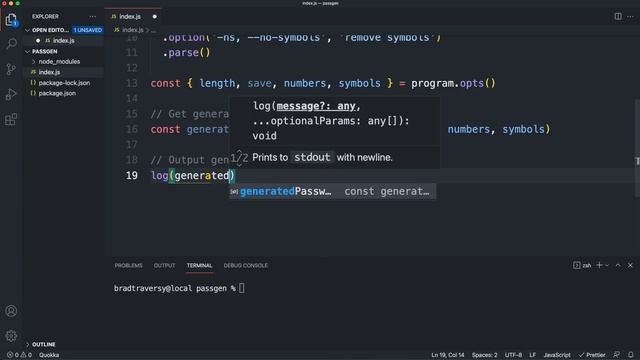Open the launch profile dropdown arrow
Screen dimensions: 640x360
607,265
